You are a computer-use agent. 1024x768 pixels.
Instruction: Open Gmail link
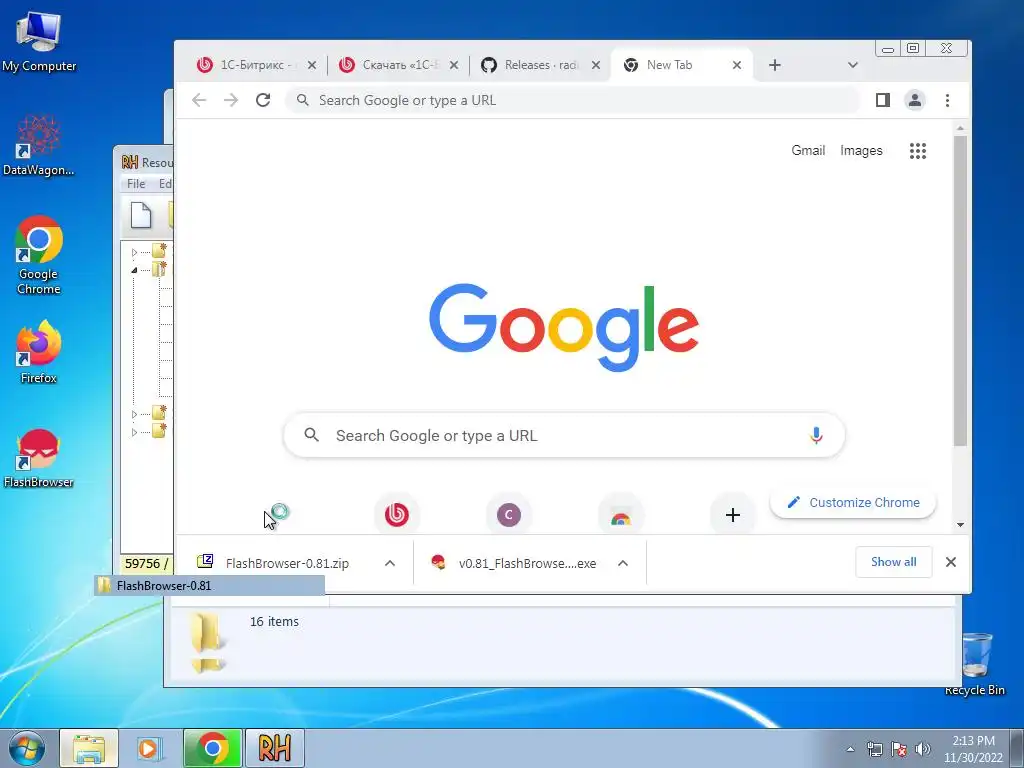point(808,150)
